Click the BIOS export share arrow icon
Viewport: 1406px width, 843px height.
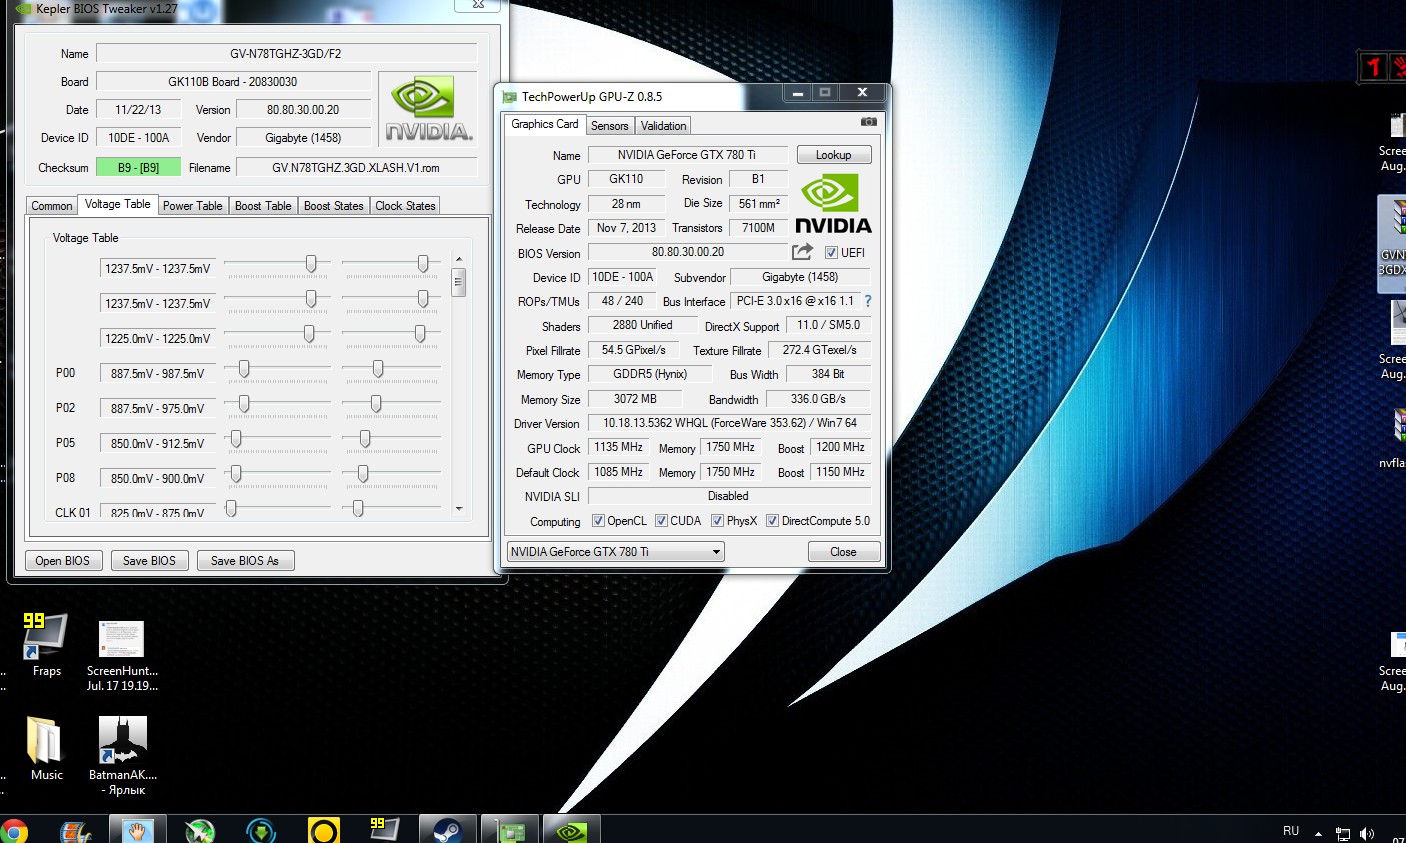802,252
